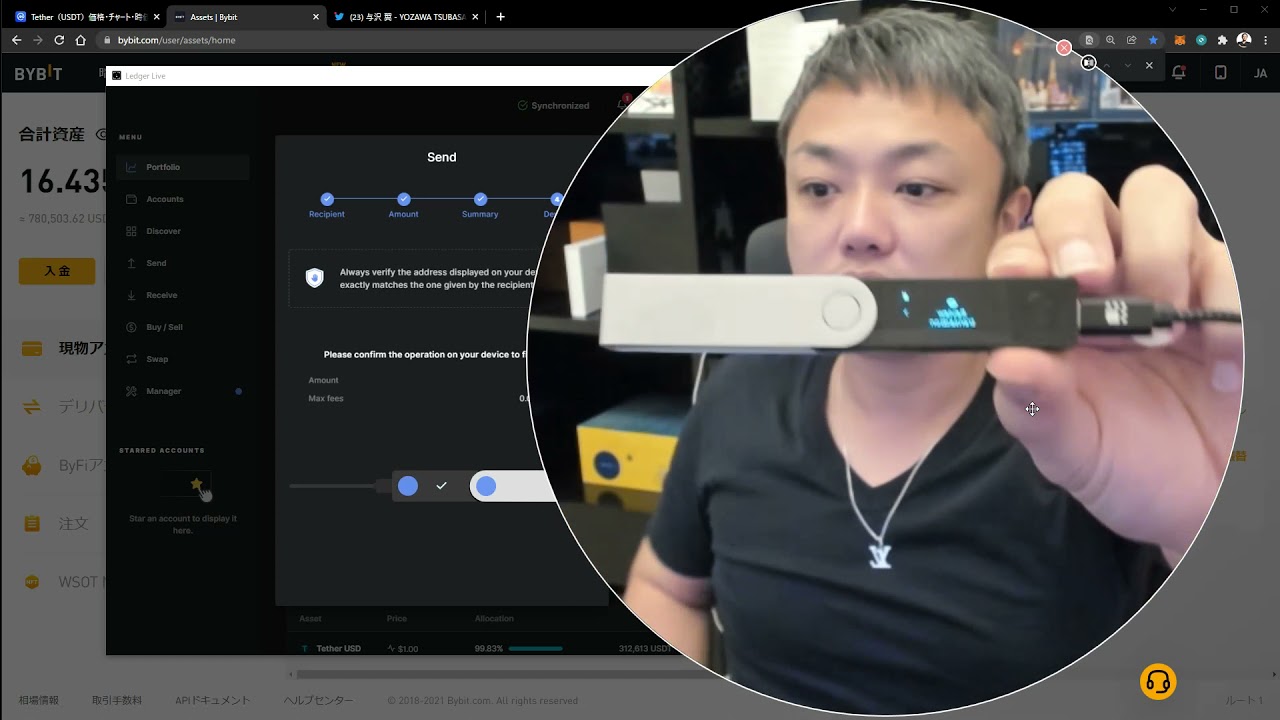Click the yellow 入金 deposit button
Viewport: 1280px width, 720px height.
pyautogui.click(x=57, y=271)
